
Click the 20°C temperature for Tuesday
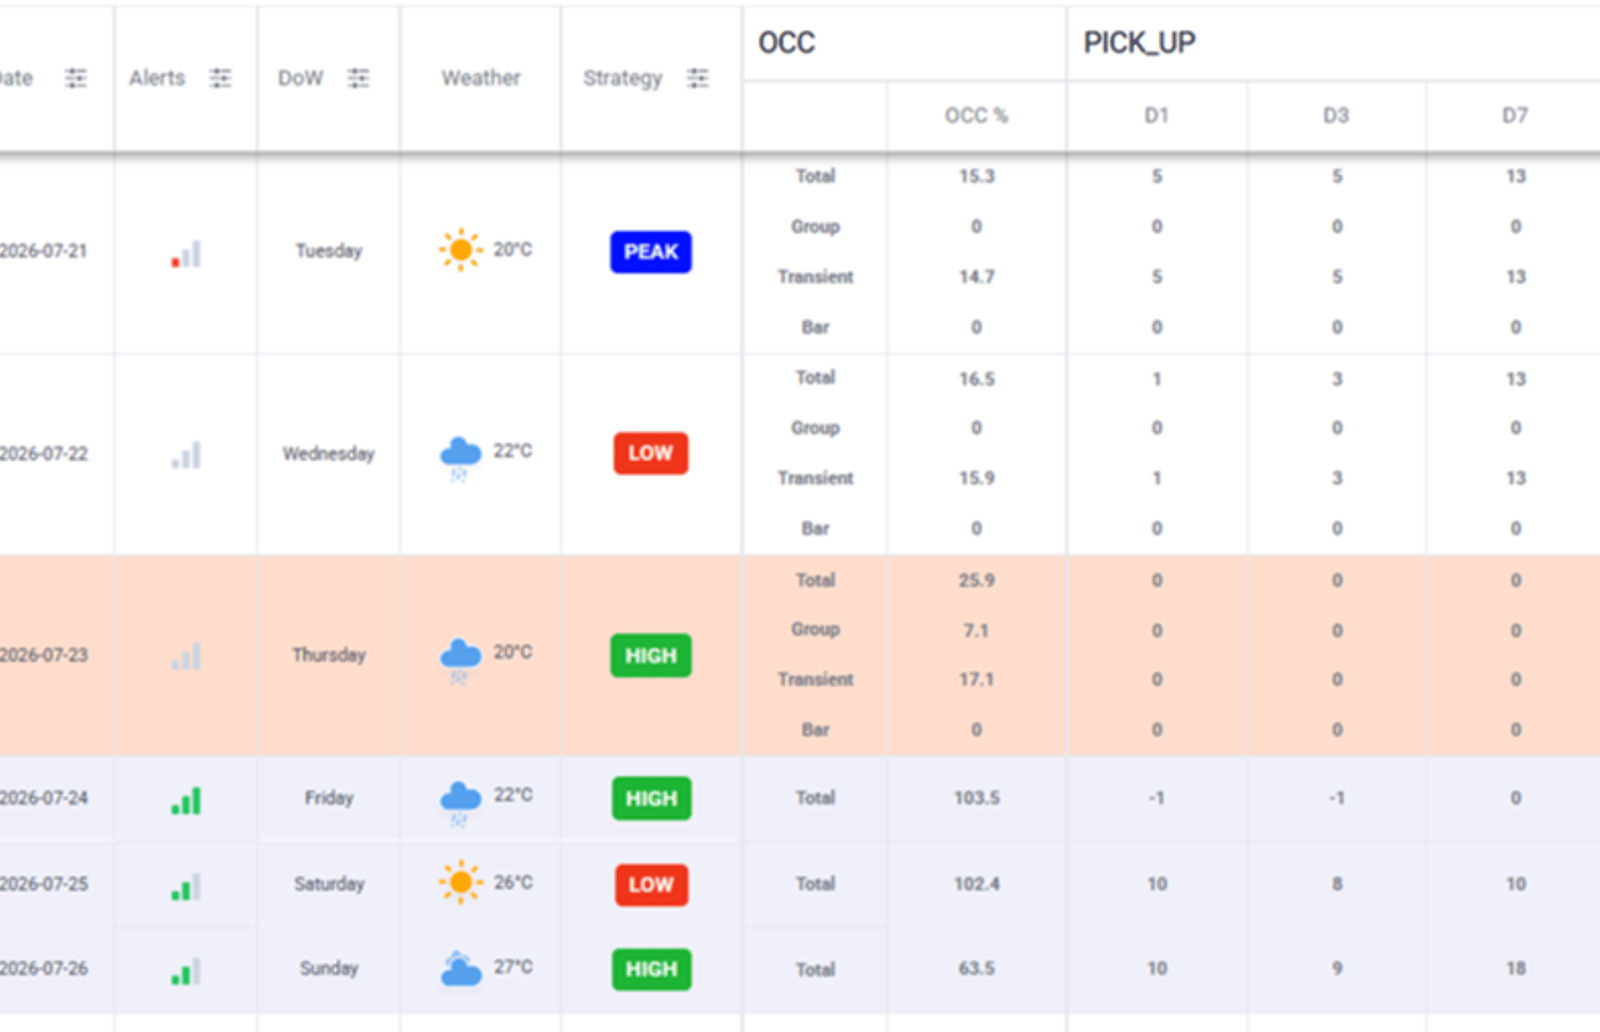point(512,249)
